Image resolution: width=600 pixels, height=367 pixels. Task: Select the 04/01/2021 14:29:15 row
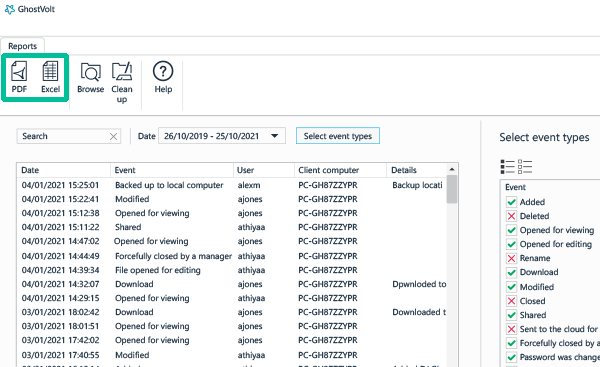pyautogui.click(x=232, y=298)
